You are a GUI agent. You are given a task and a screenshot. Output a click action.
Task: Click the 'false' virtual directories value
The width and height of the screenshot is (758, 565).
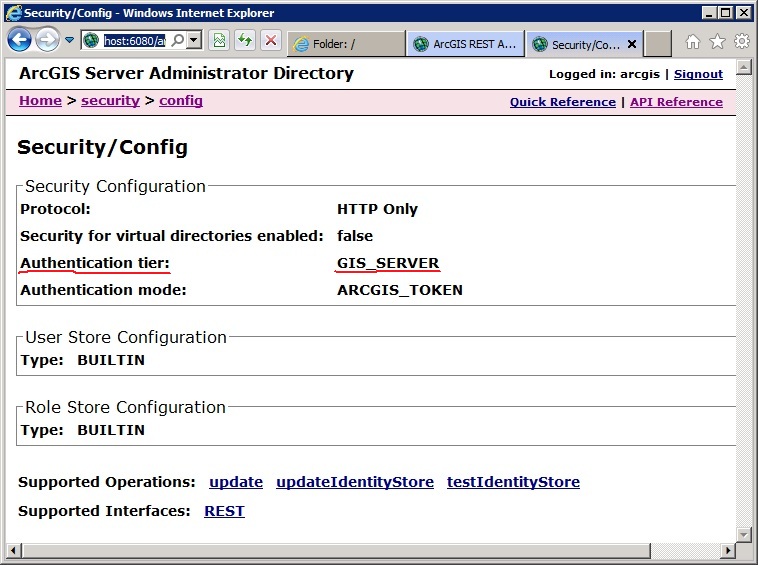pyautogui.click(x=355, y=236)
